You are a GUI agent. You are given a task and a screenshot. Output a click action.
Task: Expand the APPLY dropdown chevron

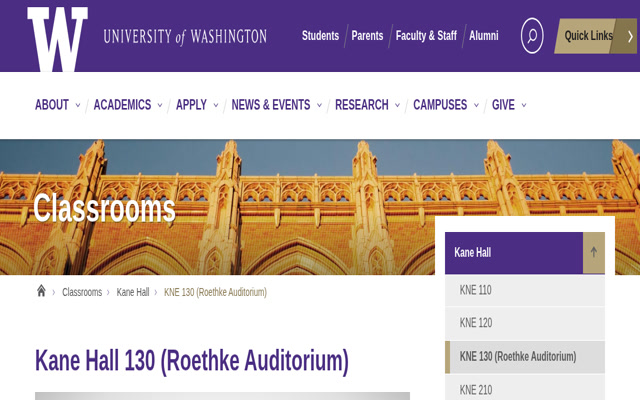coord(216,105)
